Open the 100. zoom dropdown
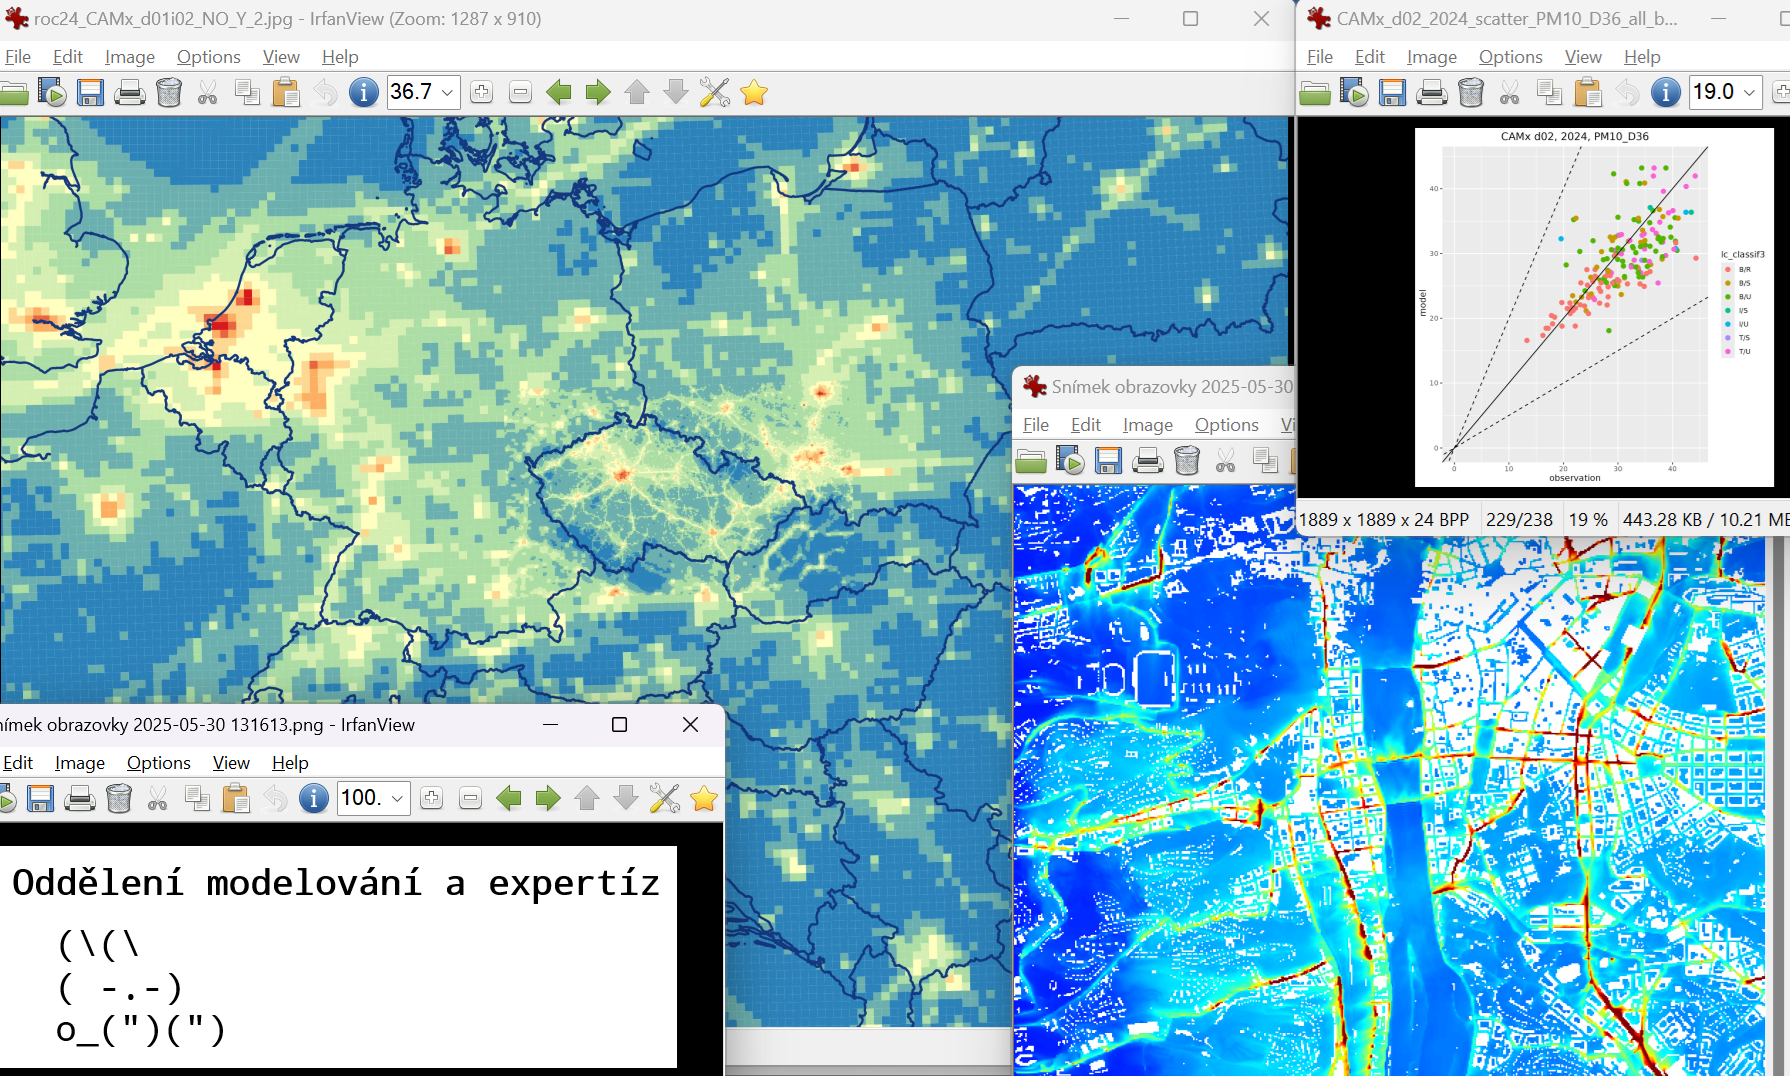1790x1076 pixels. [x=397, y=798]
